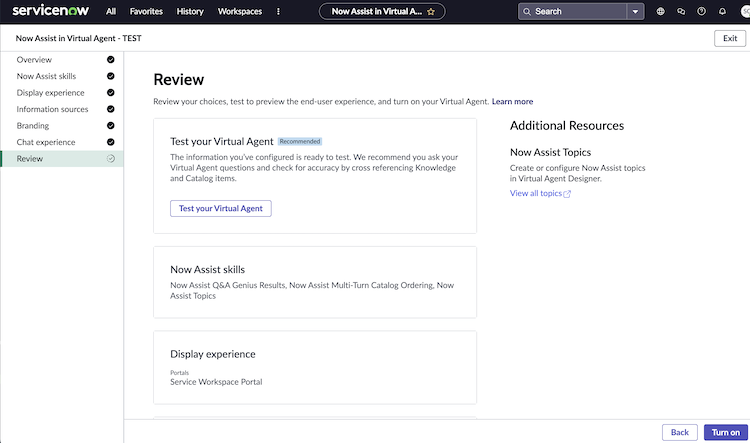Screen dimensions: 750x443
Task: Click the Now Assist in Virtual Agent - TEST title
Action: (78, 38)
